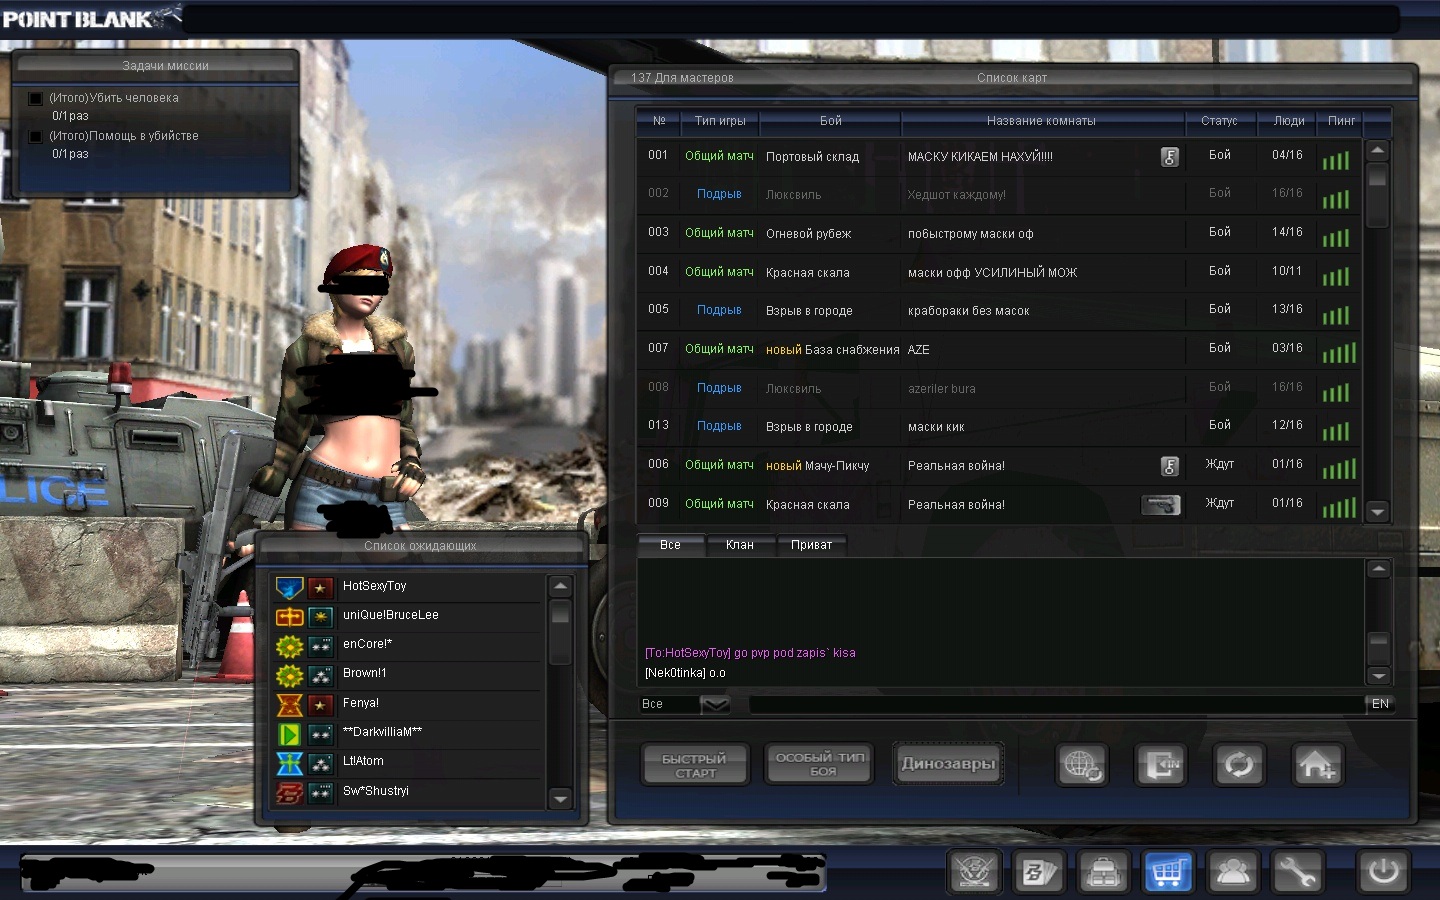Switch to the 'Приват' chat tab

[811, 545]
